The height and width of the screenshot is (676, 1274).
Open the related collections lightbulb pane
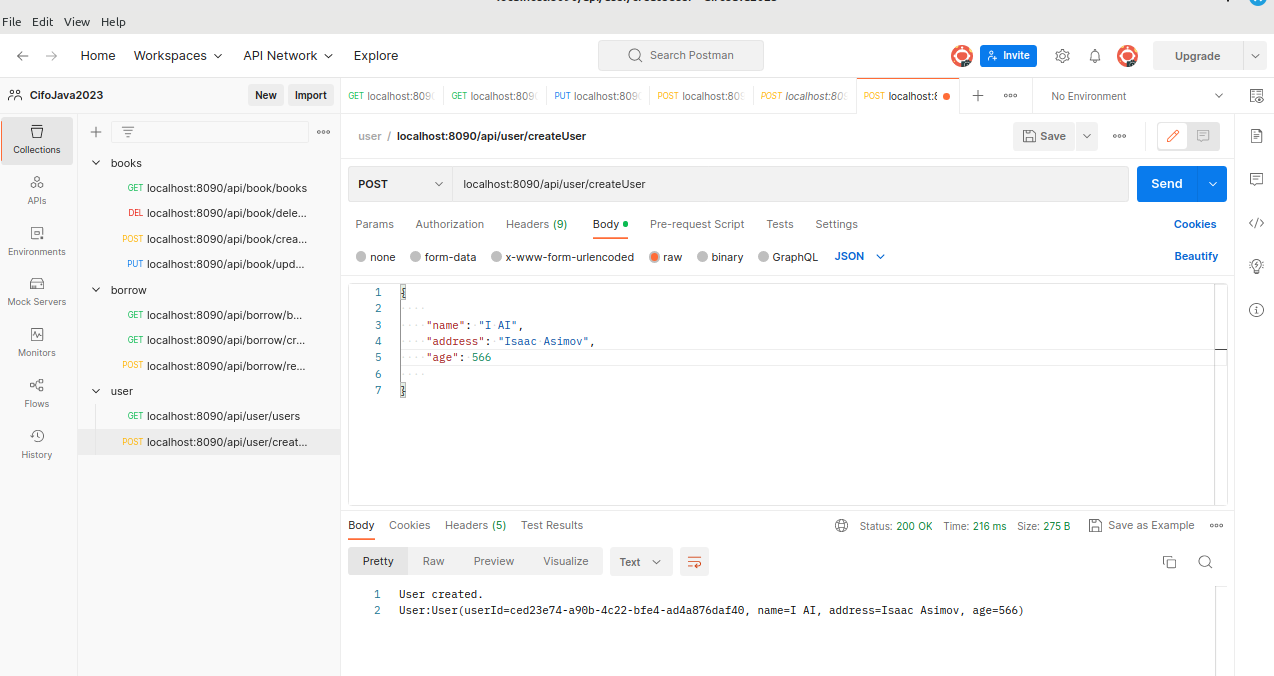pyautogui.click(x=1257, y=266)
